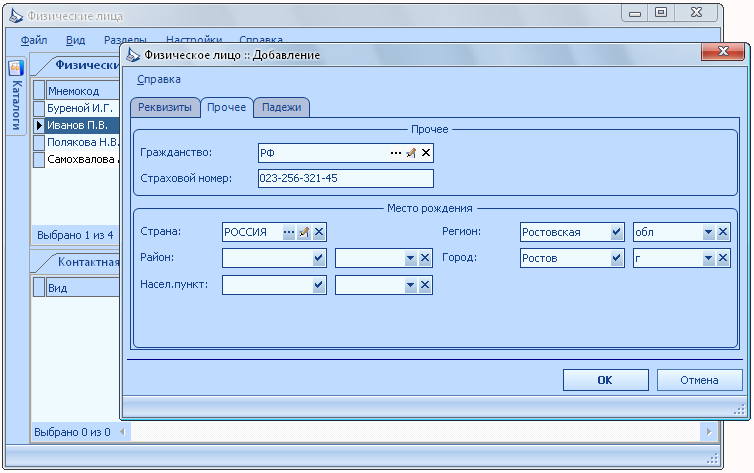Image resolution: width=754 pixels, height=473 pixels.
Task: Tick the row selector beside Самохвалова
Action: [x=39, y=160]
